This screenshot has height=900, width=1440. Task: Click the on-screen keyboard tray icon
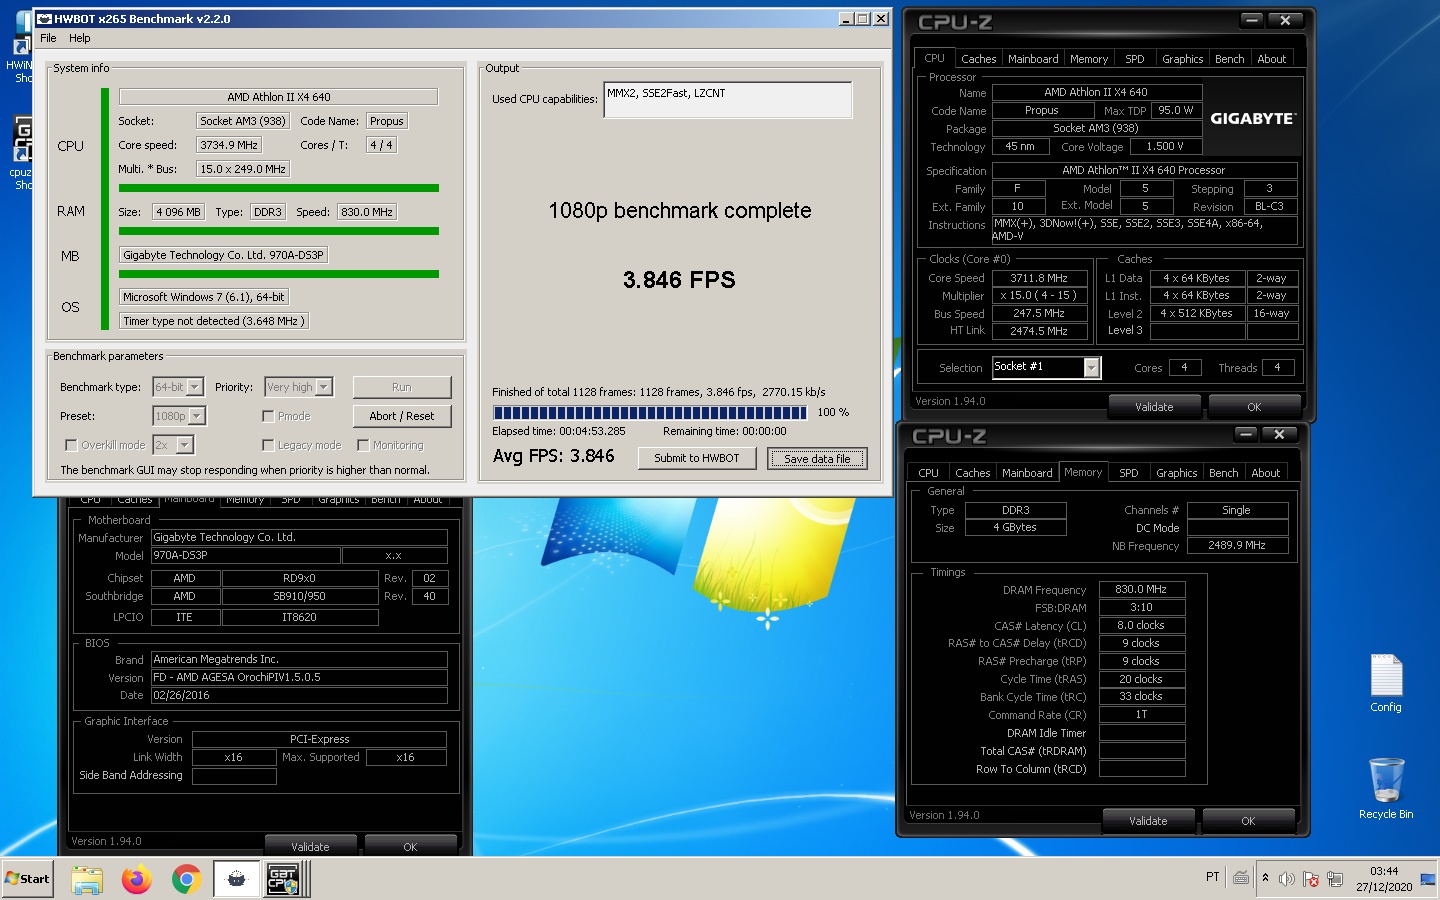[1241, 878]
